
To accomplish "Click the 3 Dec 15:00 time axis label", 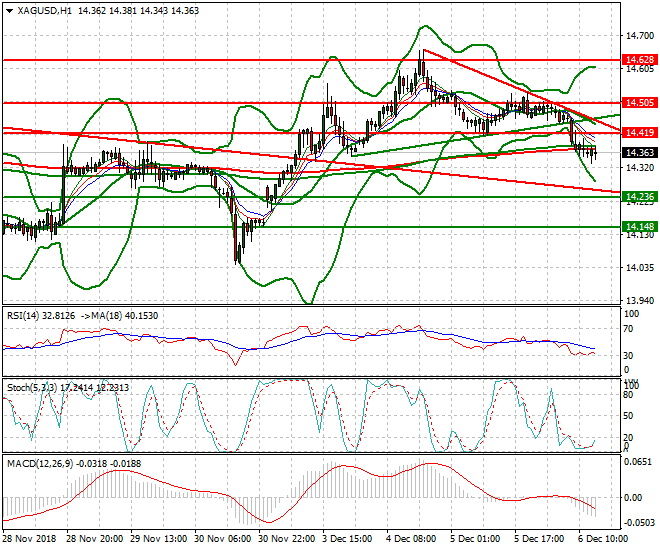I will coord(347,539).
